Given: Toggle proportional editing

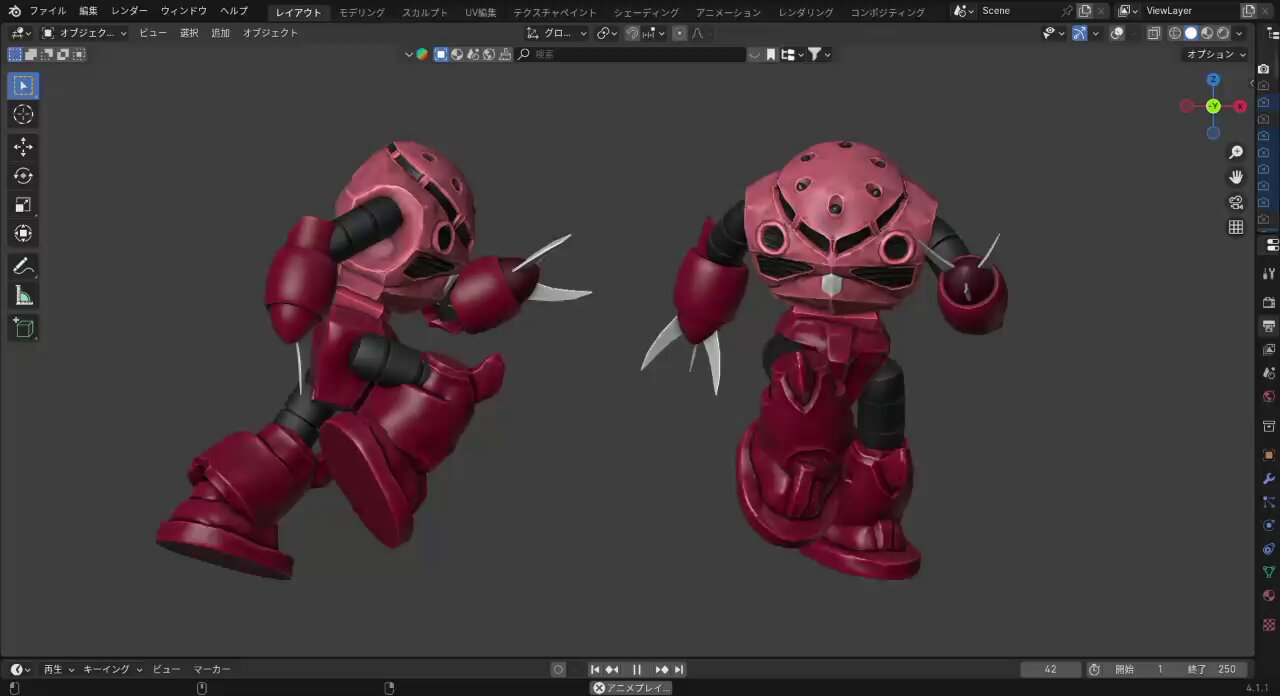Looking at the screenshot, I should point(679,33).
